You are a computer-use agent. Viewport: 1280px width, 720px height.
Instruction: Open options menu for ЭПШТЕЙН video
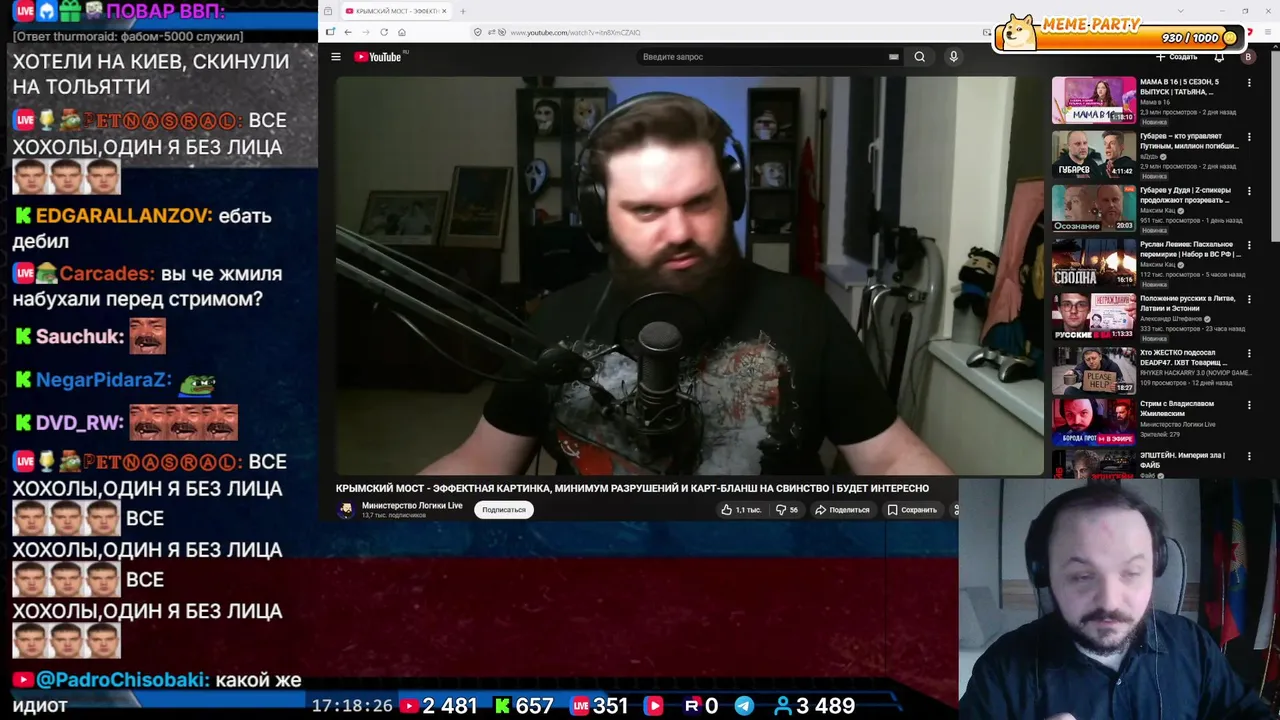coord(1249,456)
